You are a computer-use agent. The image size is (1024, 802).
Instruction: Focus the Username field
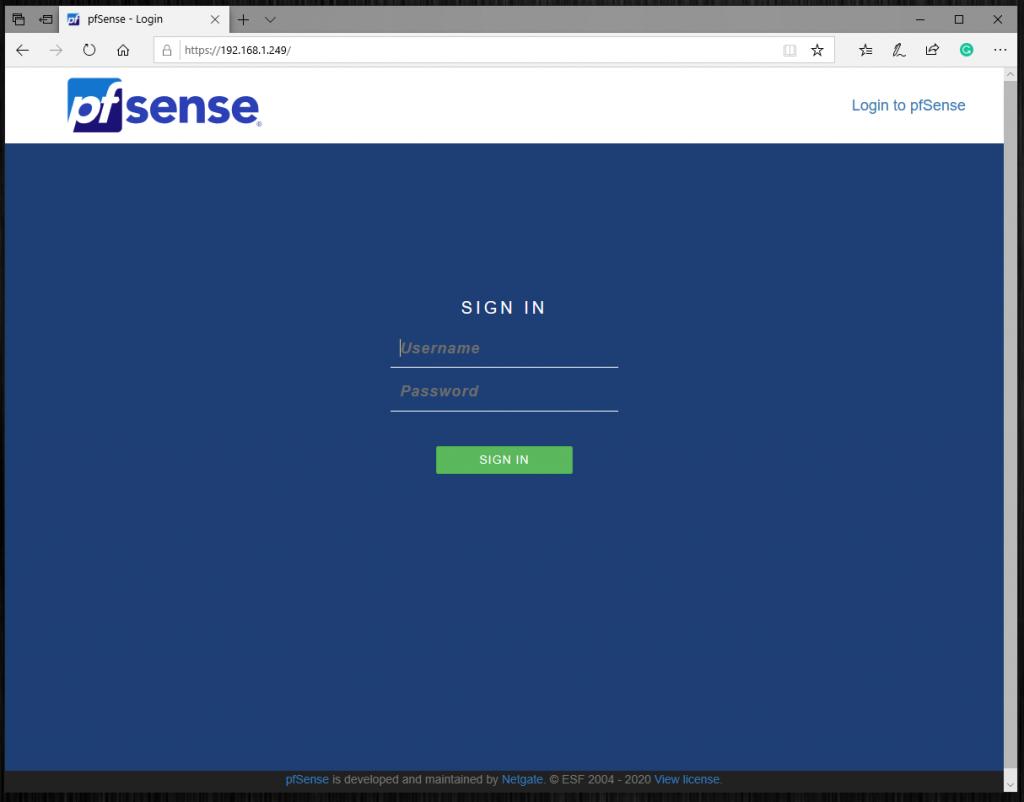[504, 349]
